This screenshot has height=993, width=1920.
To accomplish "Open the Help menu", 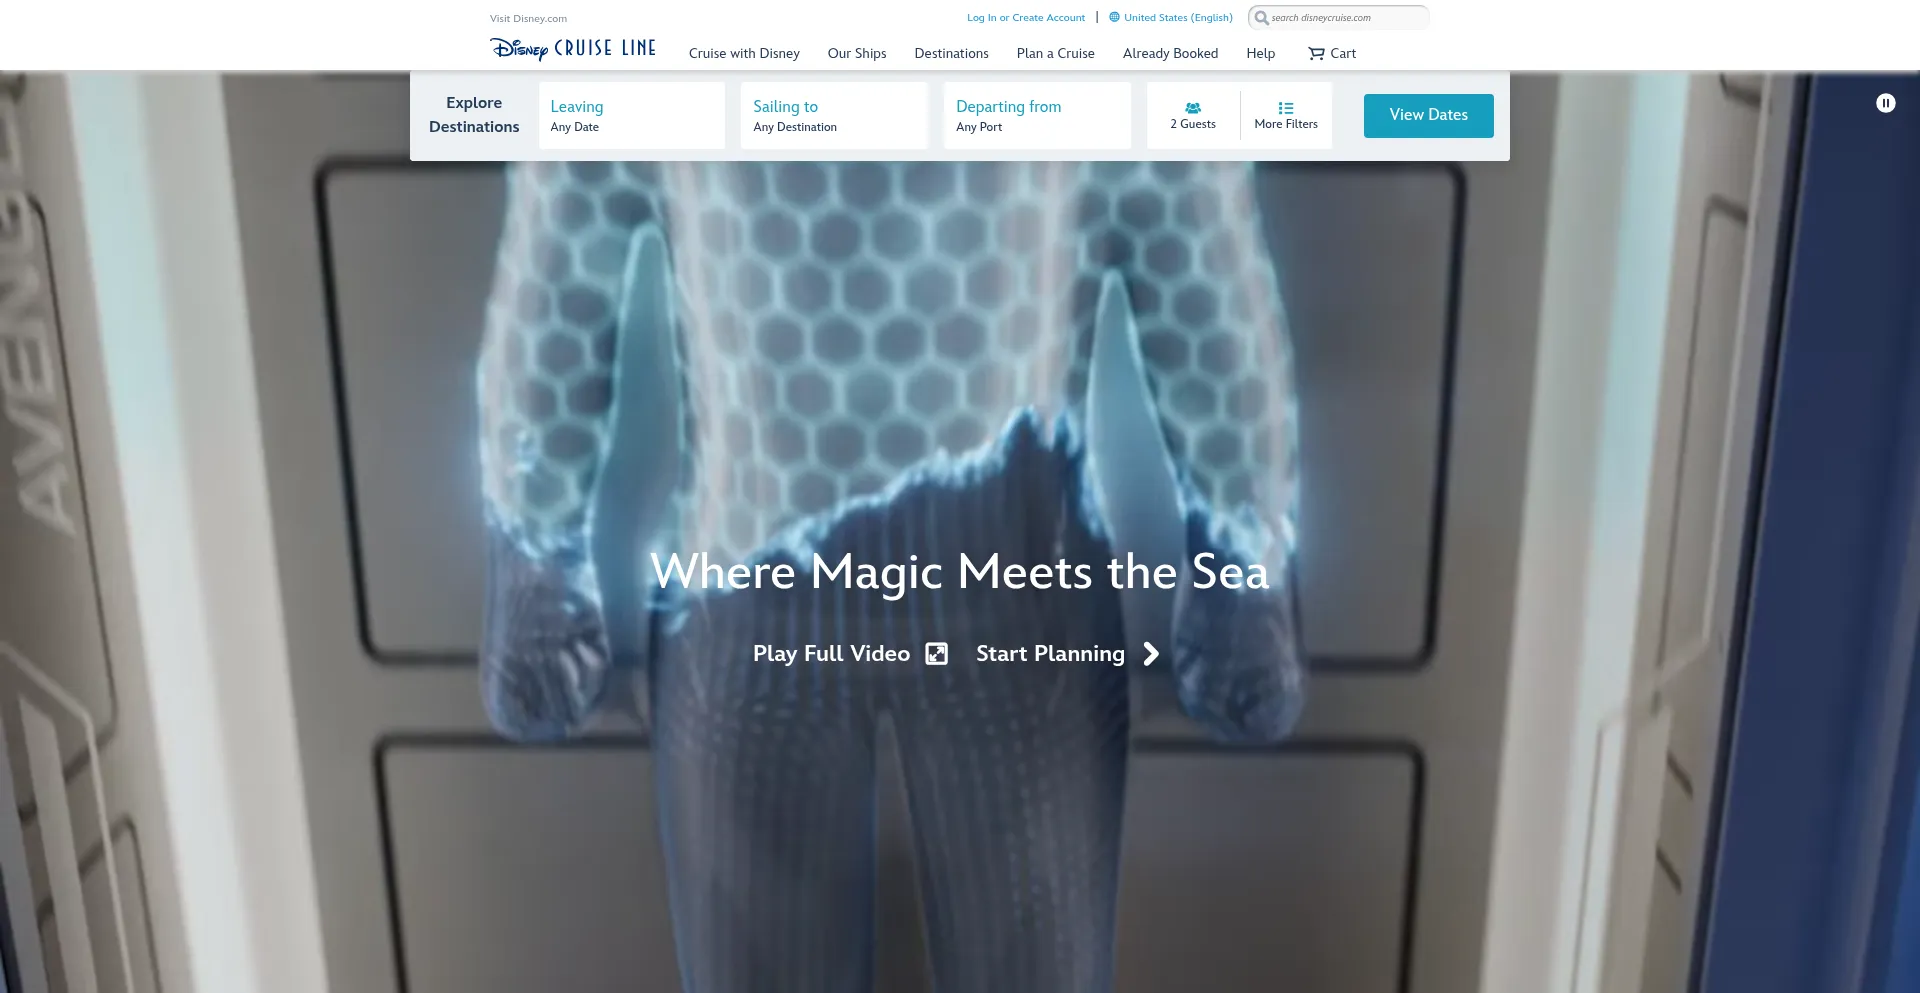I will 1260,54.
